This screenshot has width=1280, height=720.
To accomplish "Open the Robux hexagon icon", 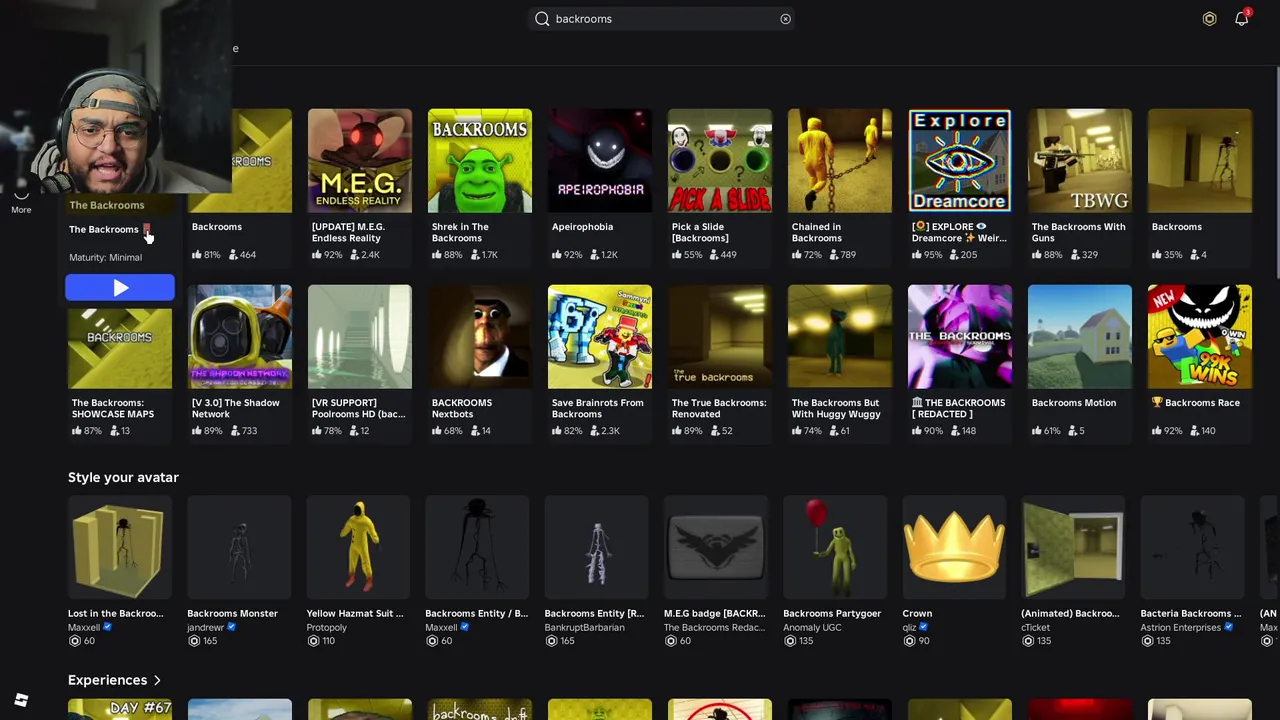I will click(1209, 19).
